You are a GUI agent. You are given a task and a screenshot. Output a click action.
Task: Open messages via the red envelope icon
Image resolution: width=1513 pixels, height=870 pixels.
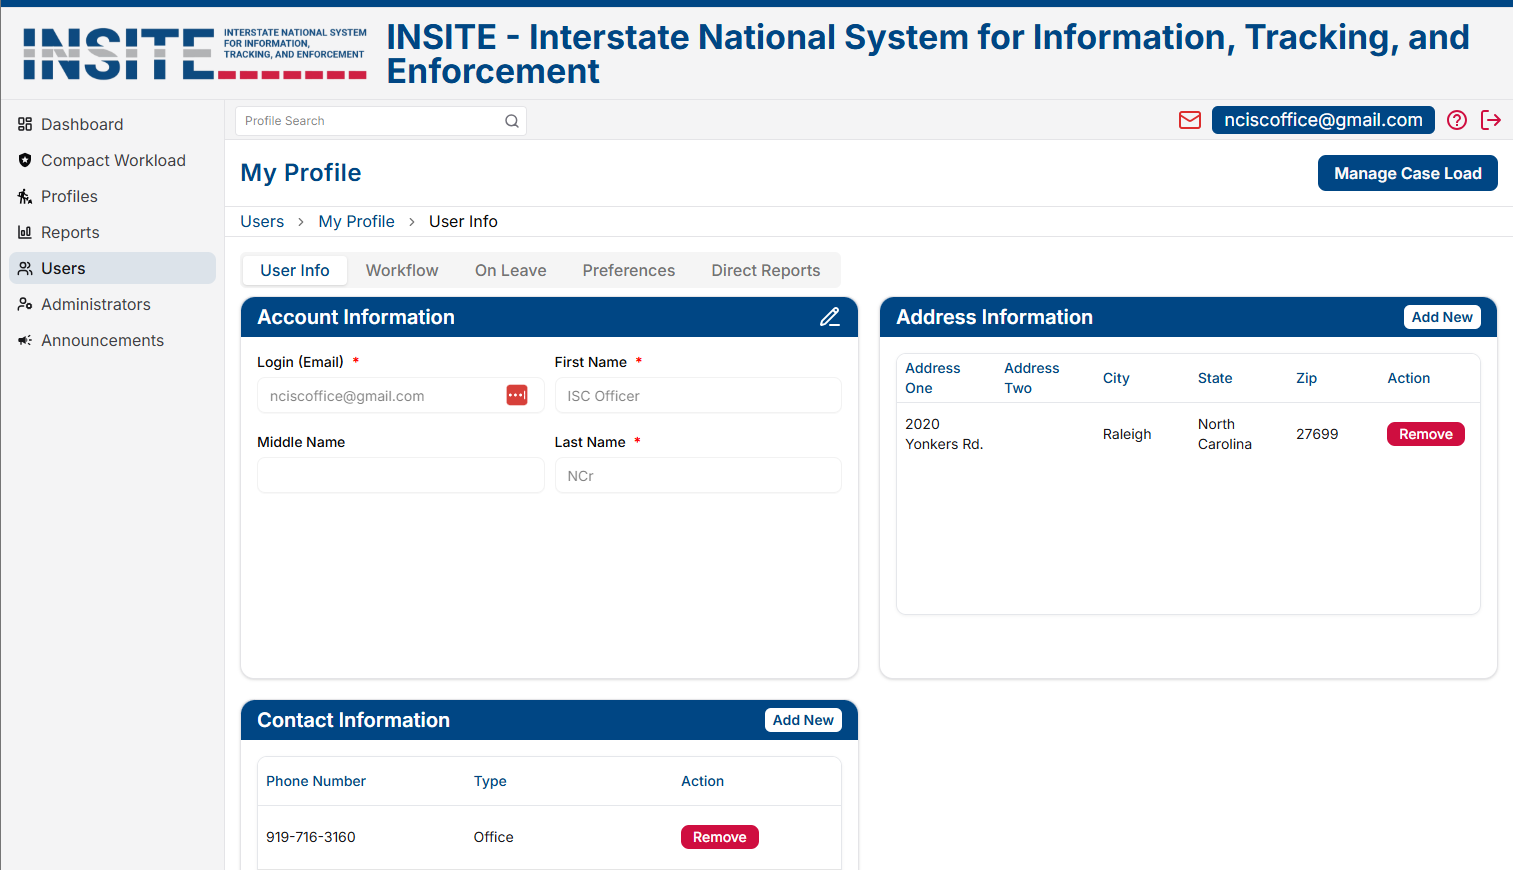(1190, 120)
